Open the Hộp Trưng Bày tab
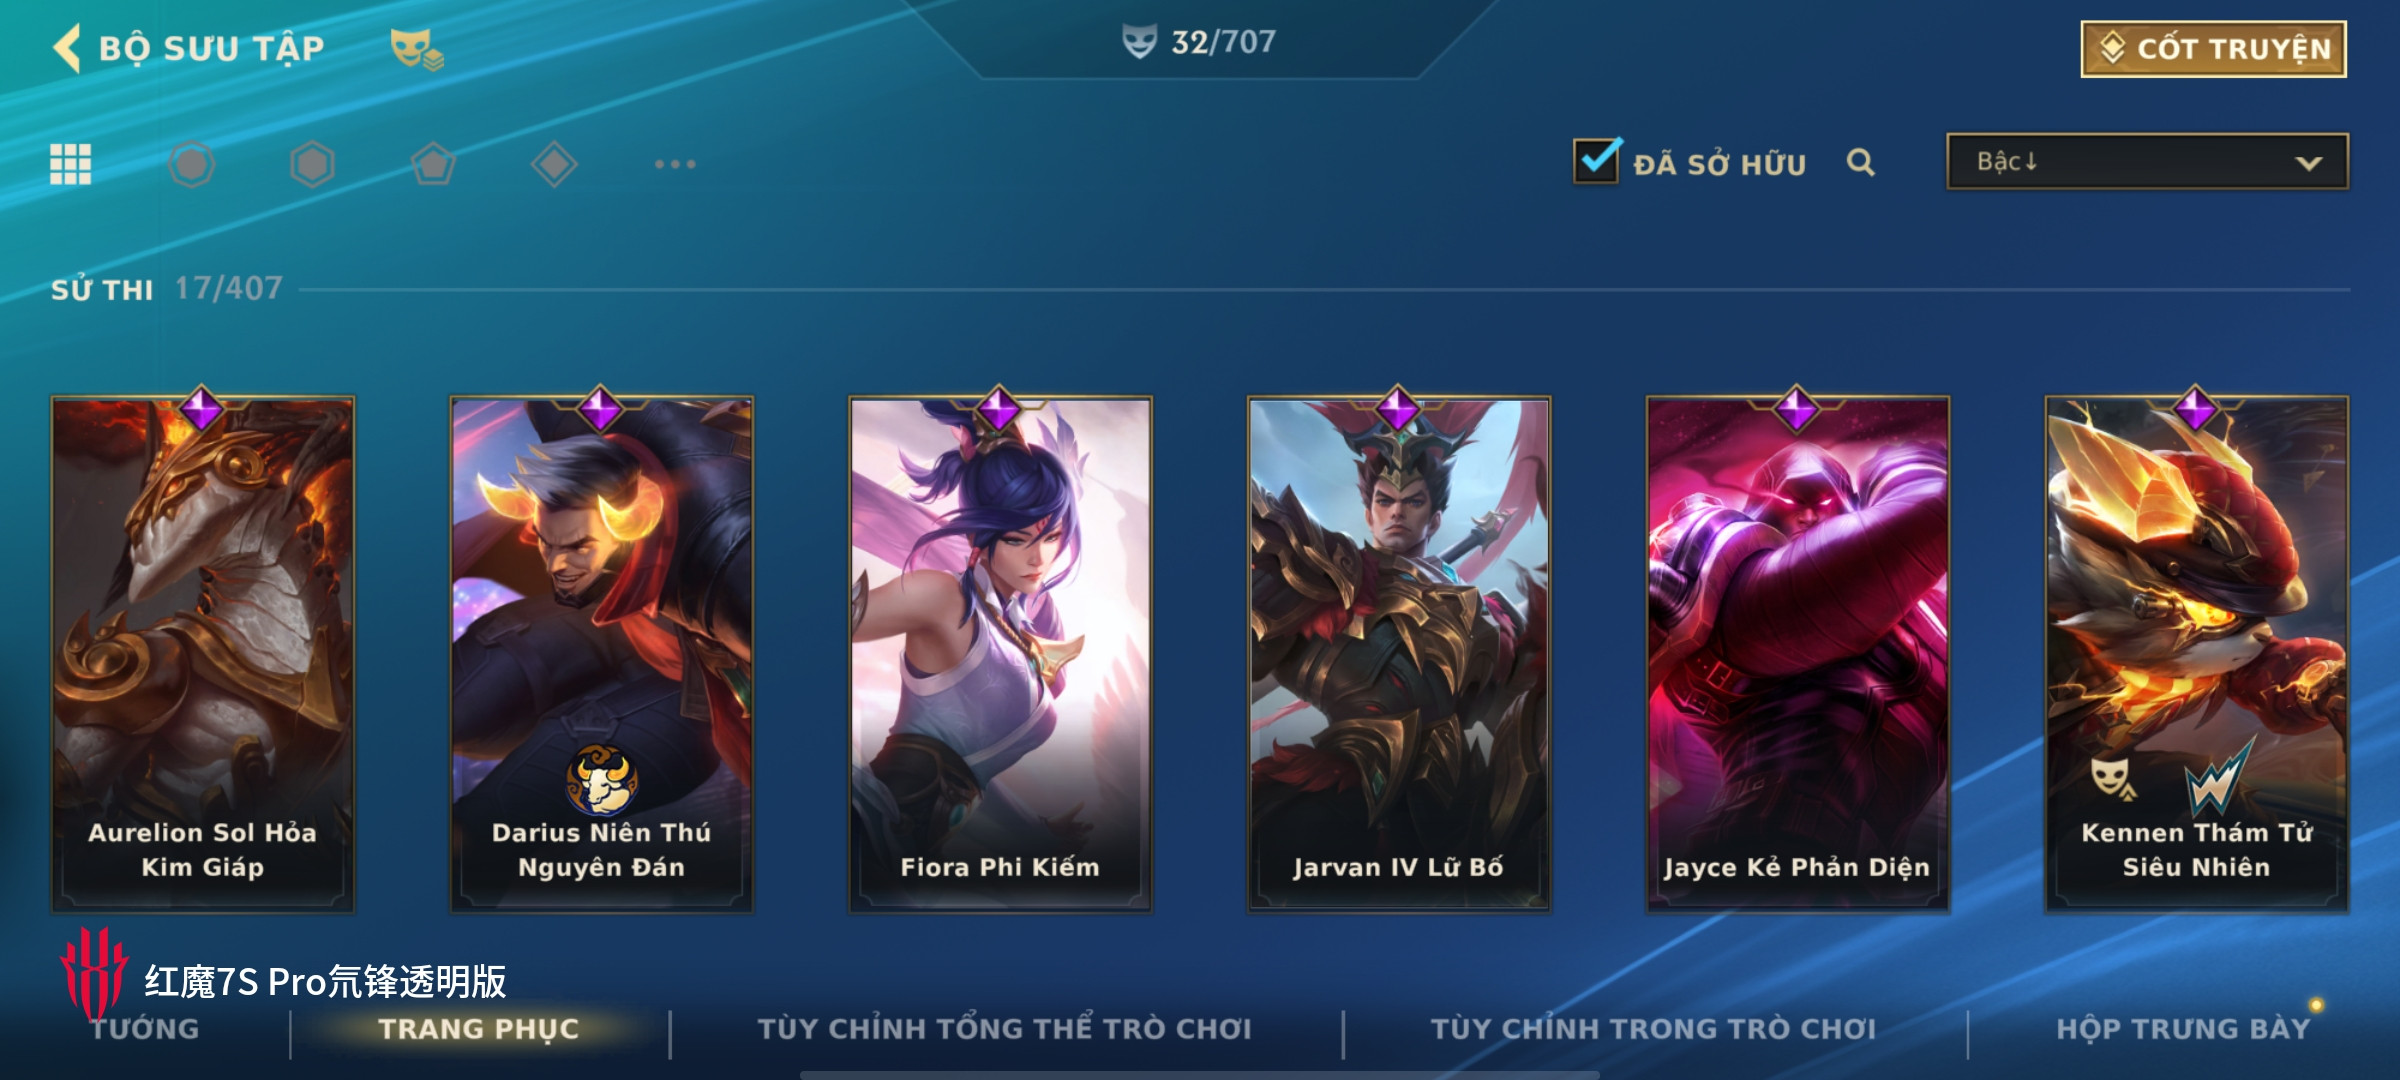The image size is (2400, 1080). [x=2183, y=1029]
